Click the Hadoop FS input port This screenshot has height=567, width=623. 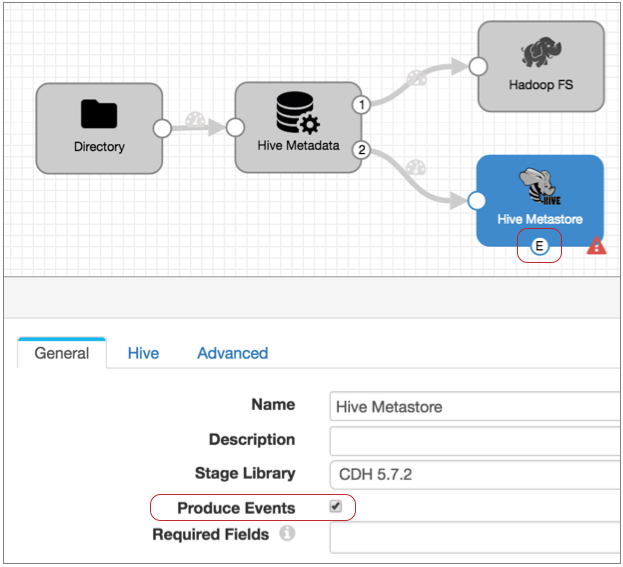(478, 67)
